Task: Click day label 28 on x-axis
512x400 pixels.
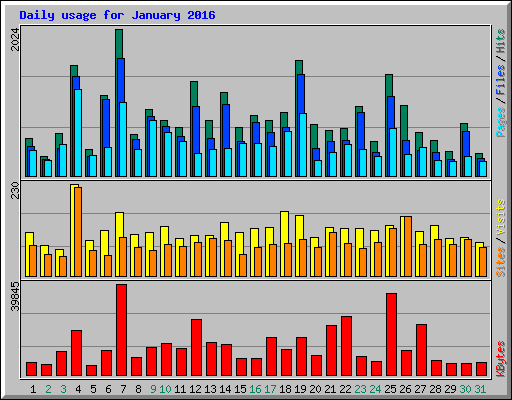Action: pyautogui.click(x=435, y=389)
